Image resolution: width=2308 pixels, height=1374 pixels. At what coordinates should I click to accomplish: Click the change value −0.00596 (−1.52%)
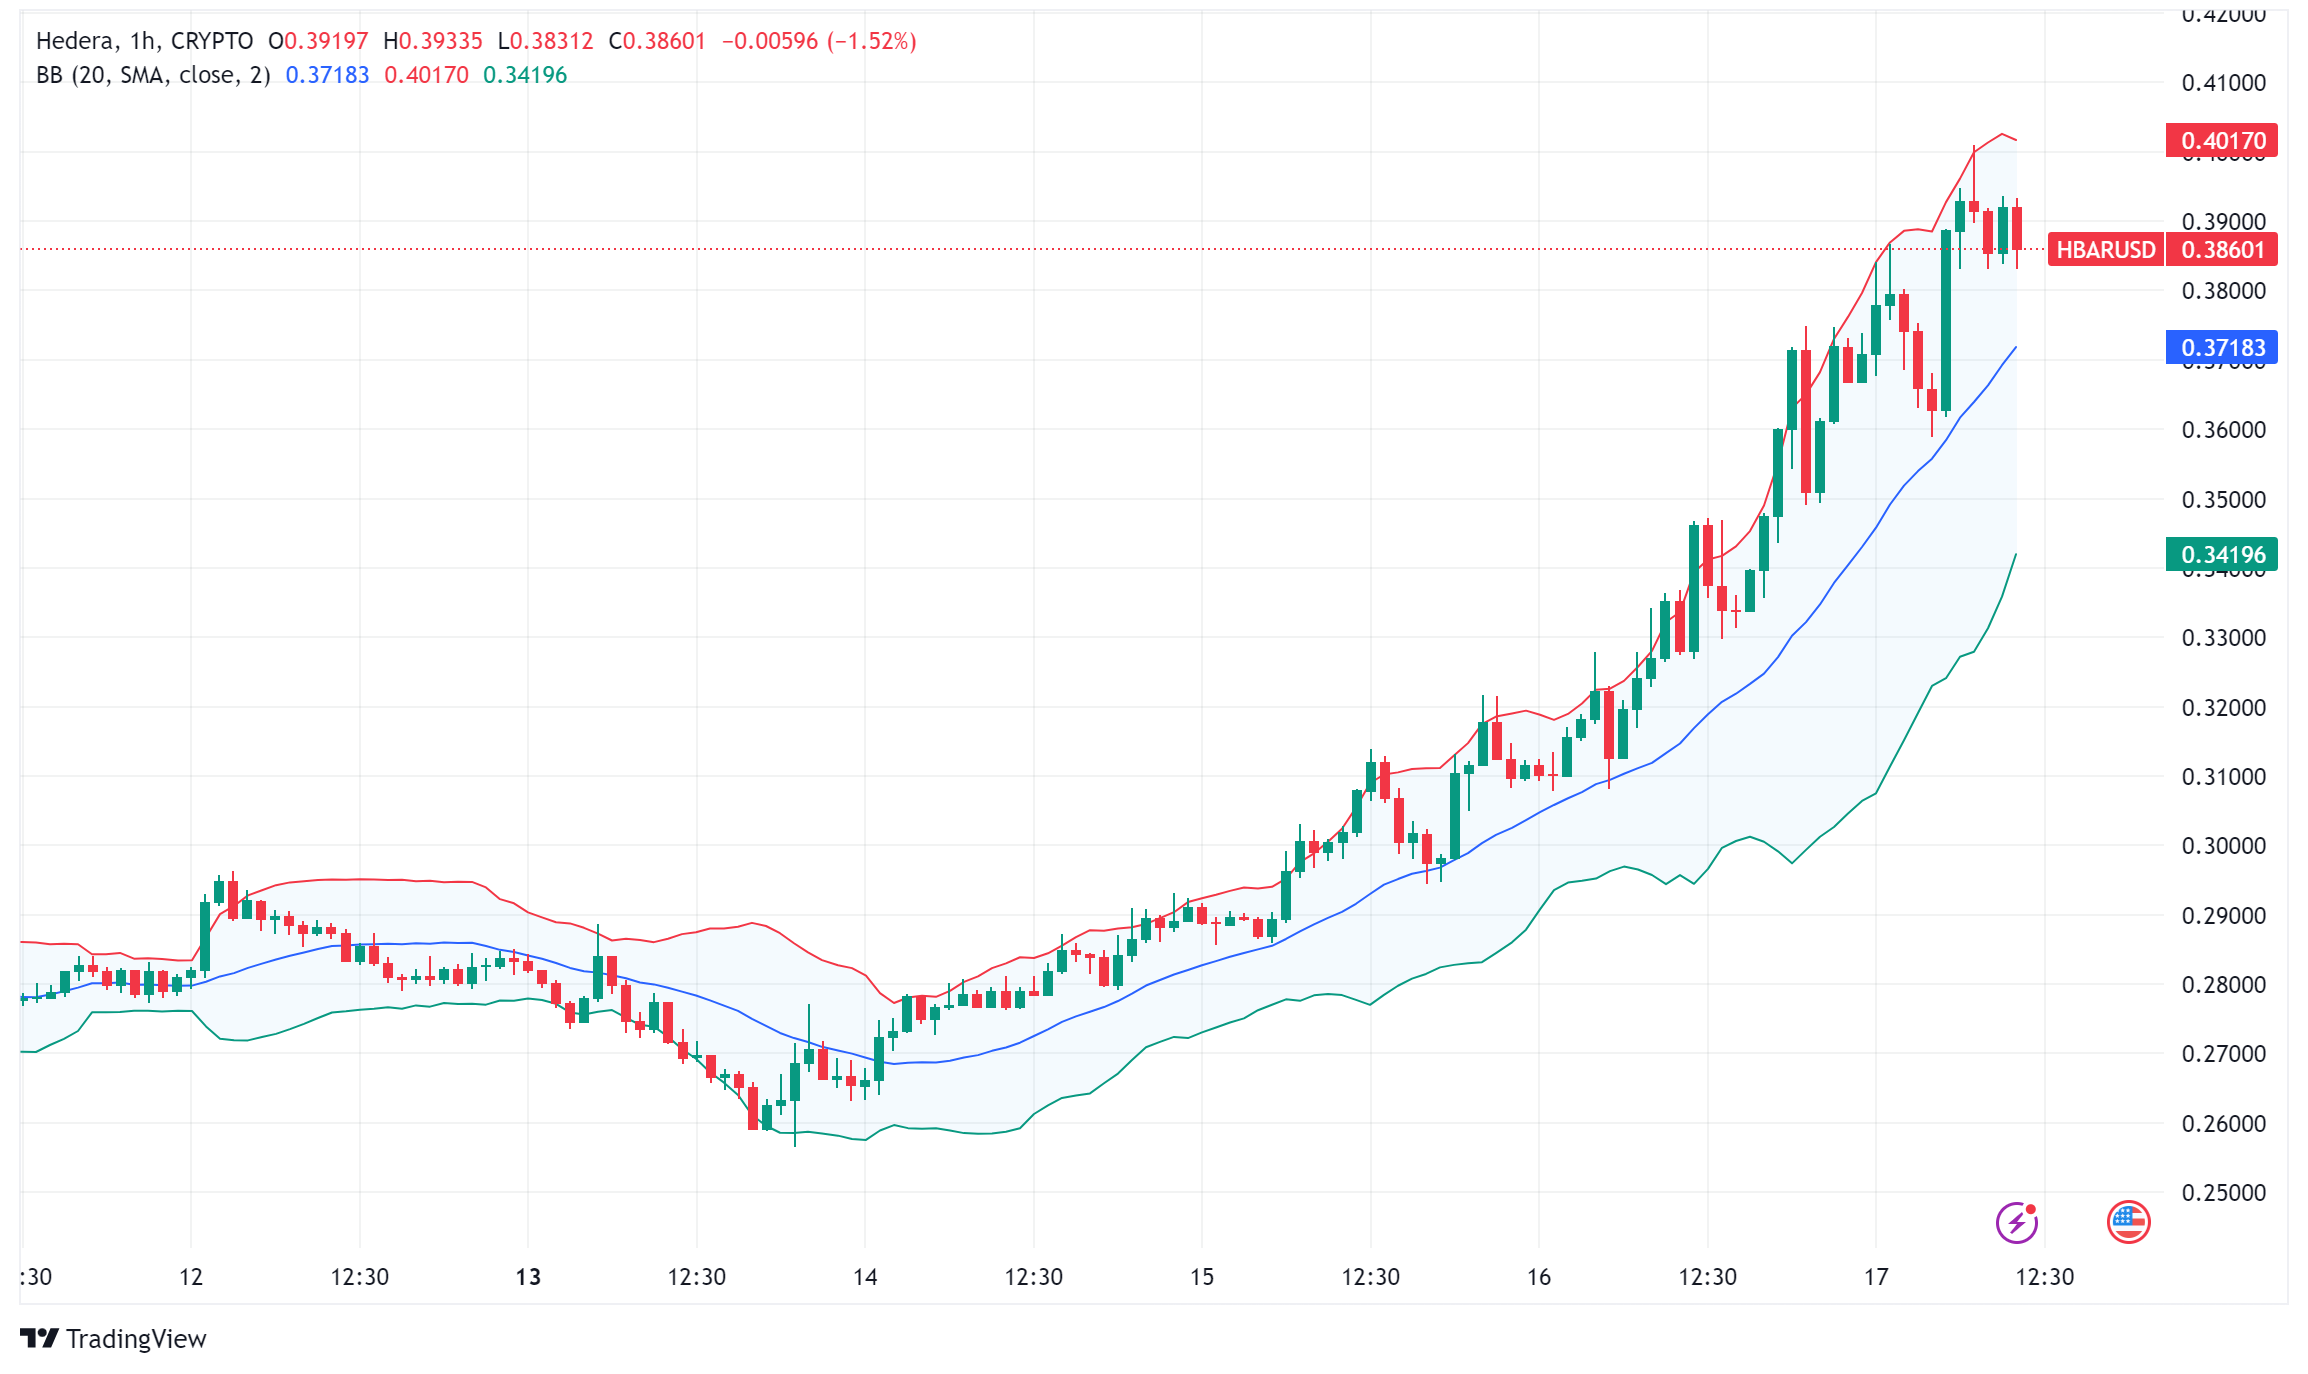click(819, 41)
